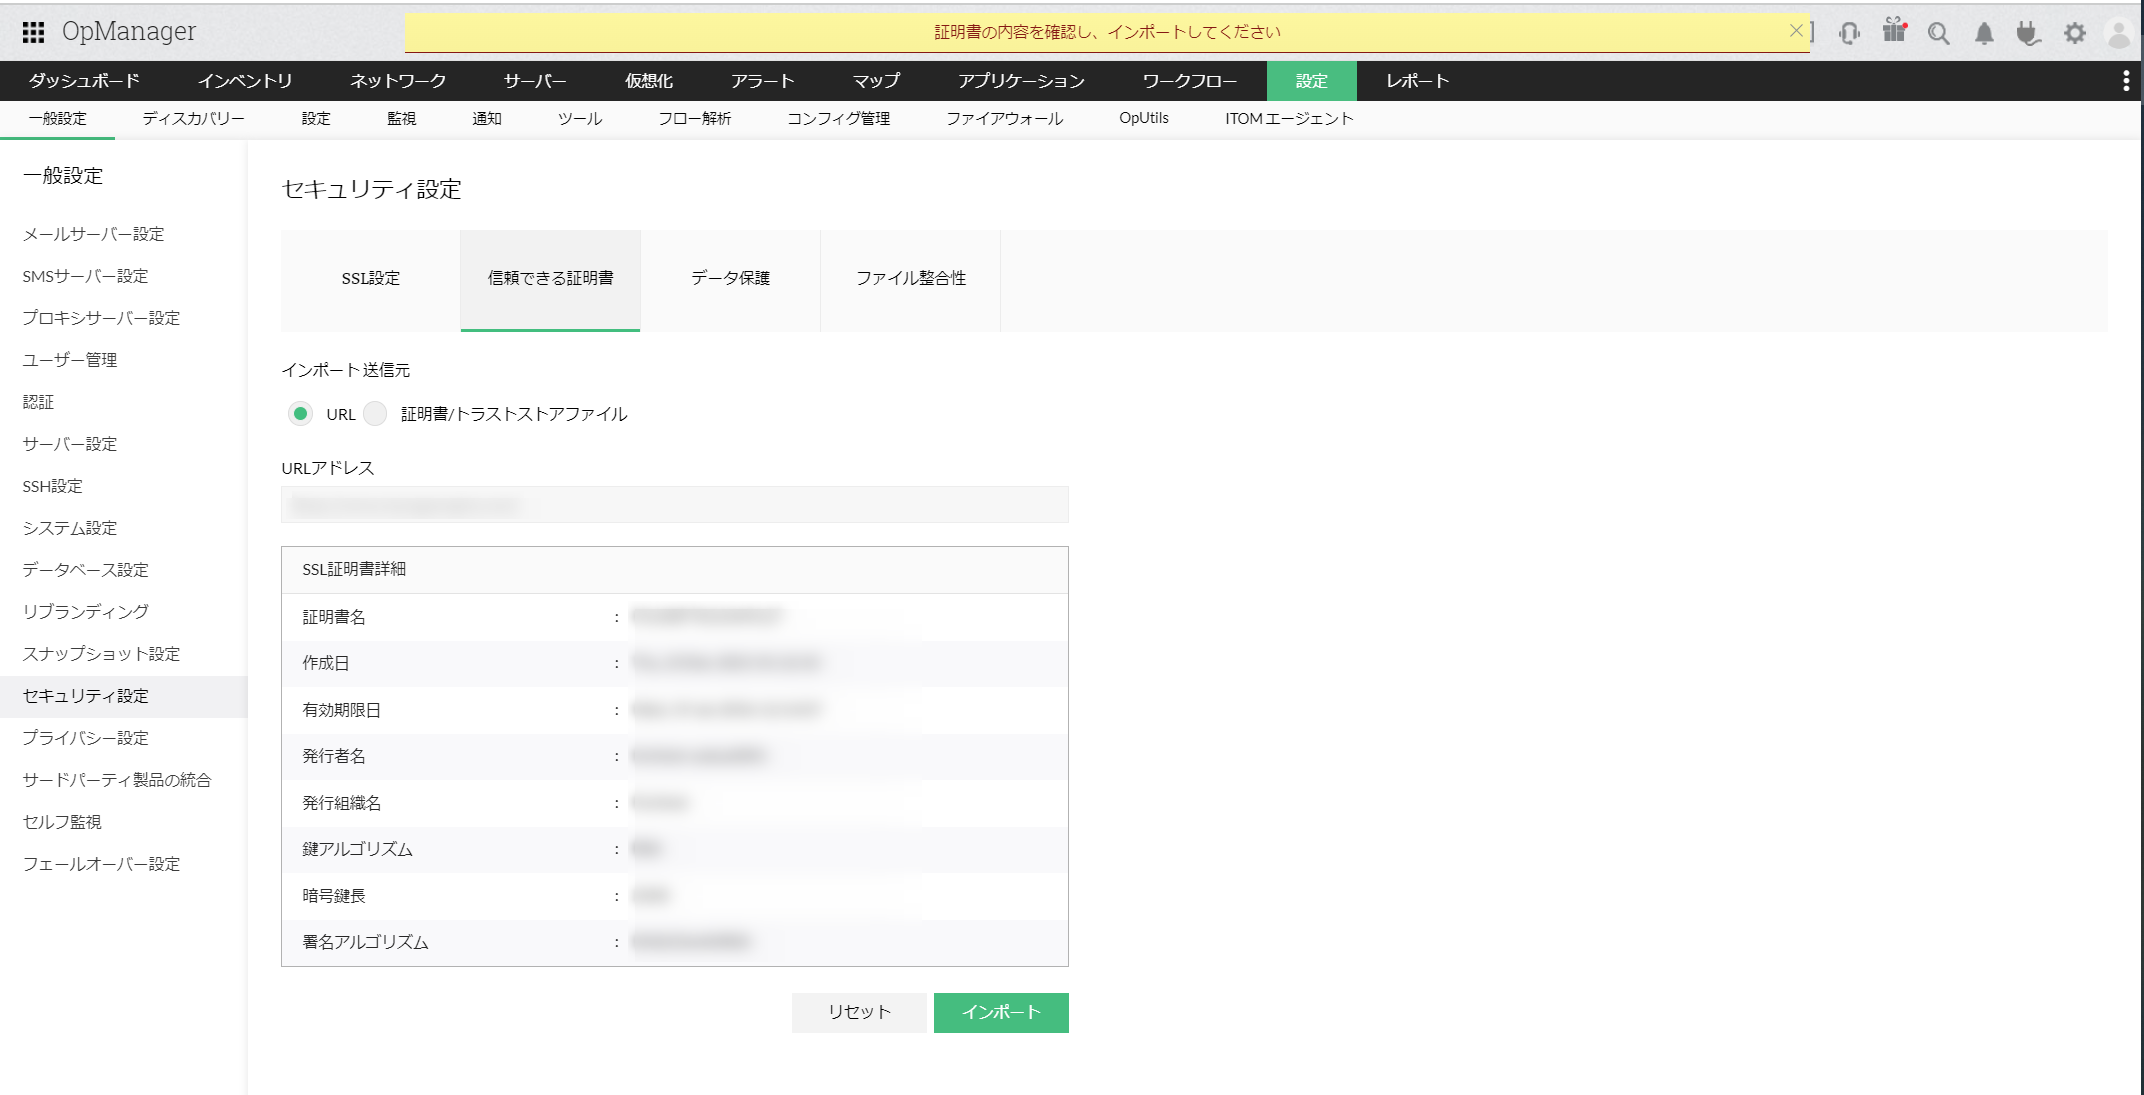2144x1095 pixels.
Task: Open the search magnifier icon
Action: point(1938,31)
